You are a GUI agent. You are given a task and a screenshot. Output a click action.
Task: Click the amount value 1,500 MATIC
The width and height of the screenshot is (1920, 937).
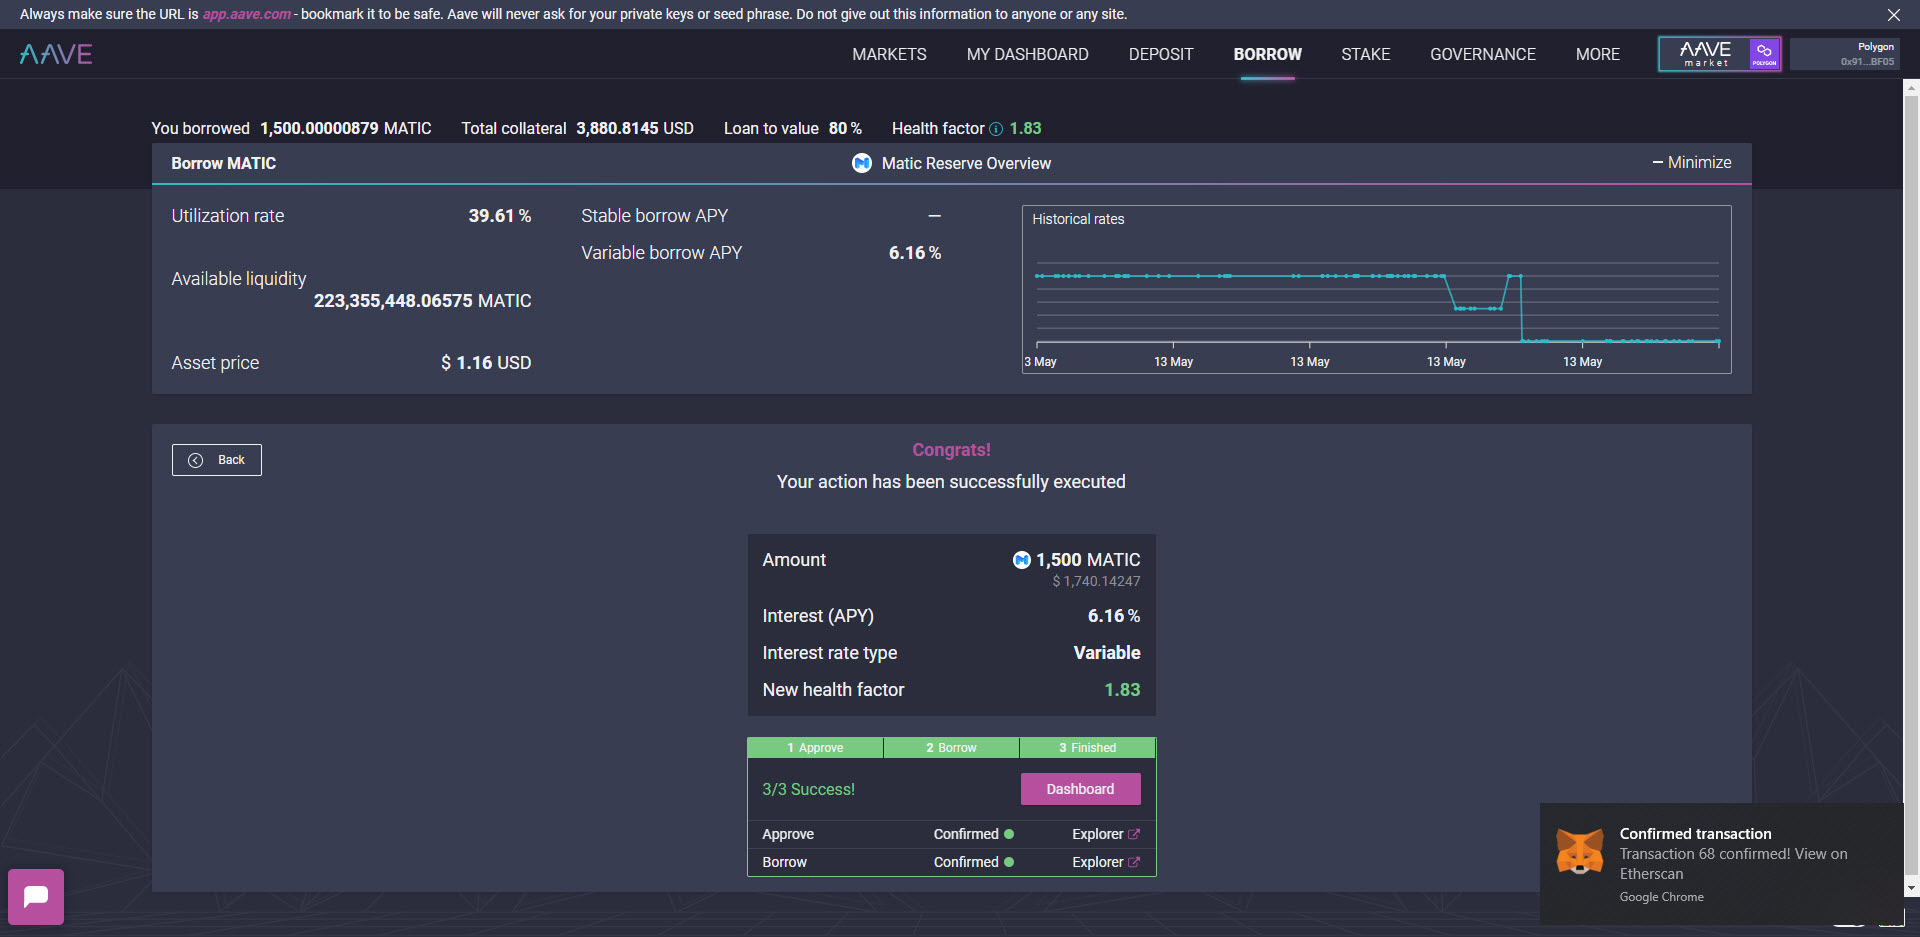pos(1087,560)
